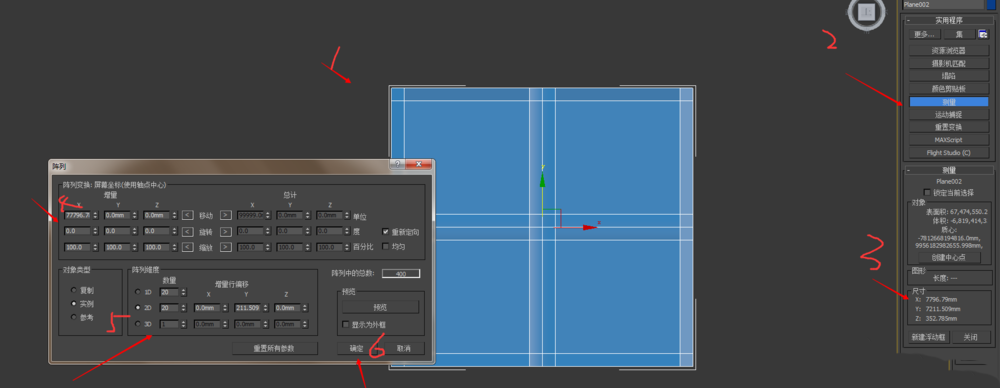The height and width of the screenshot is (388, 1000).
Task: Click right arrow beside 缩放 row
Action: click(226, 247)
